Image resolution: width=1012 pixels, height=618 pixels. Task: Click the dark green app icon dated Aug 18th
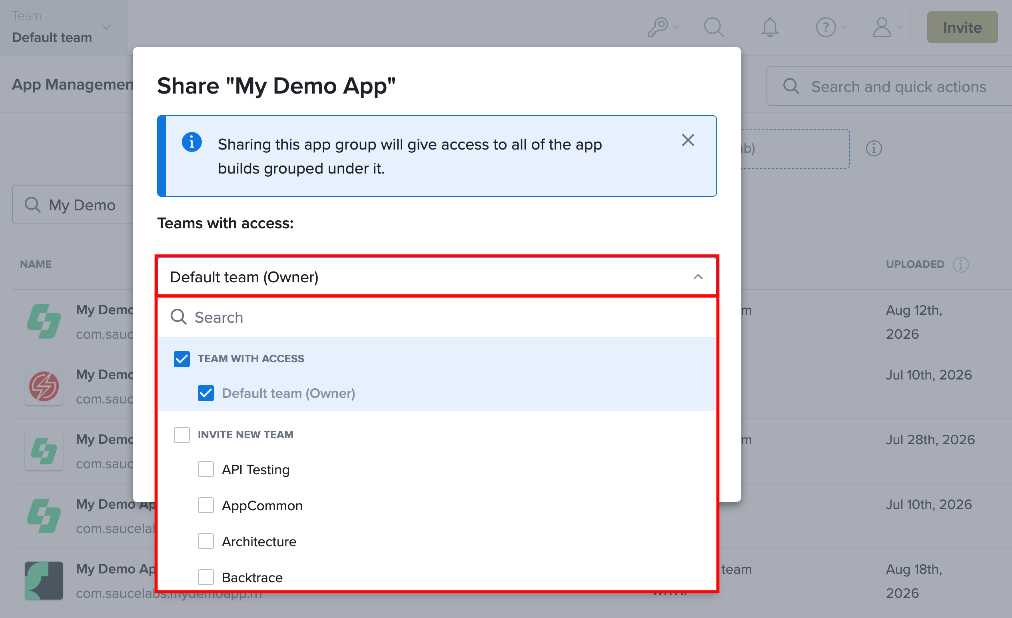coord(44,581)
